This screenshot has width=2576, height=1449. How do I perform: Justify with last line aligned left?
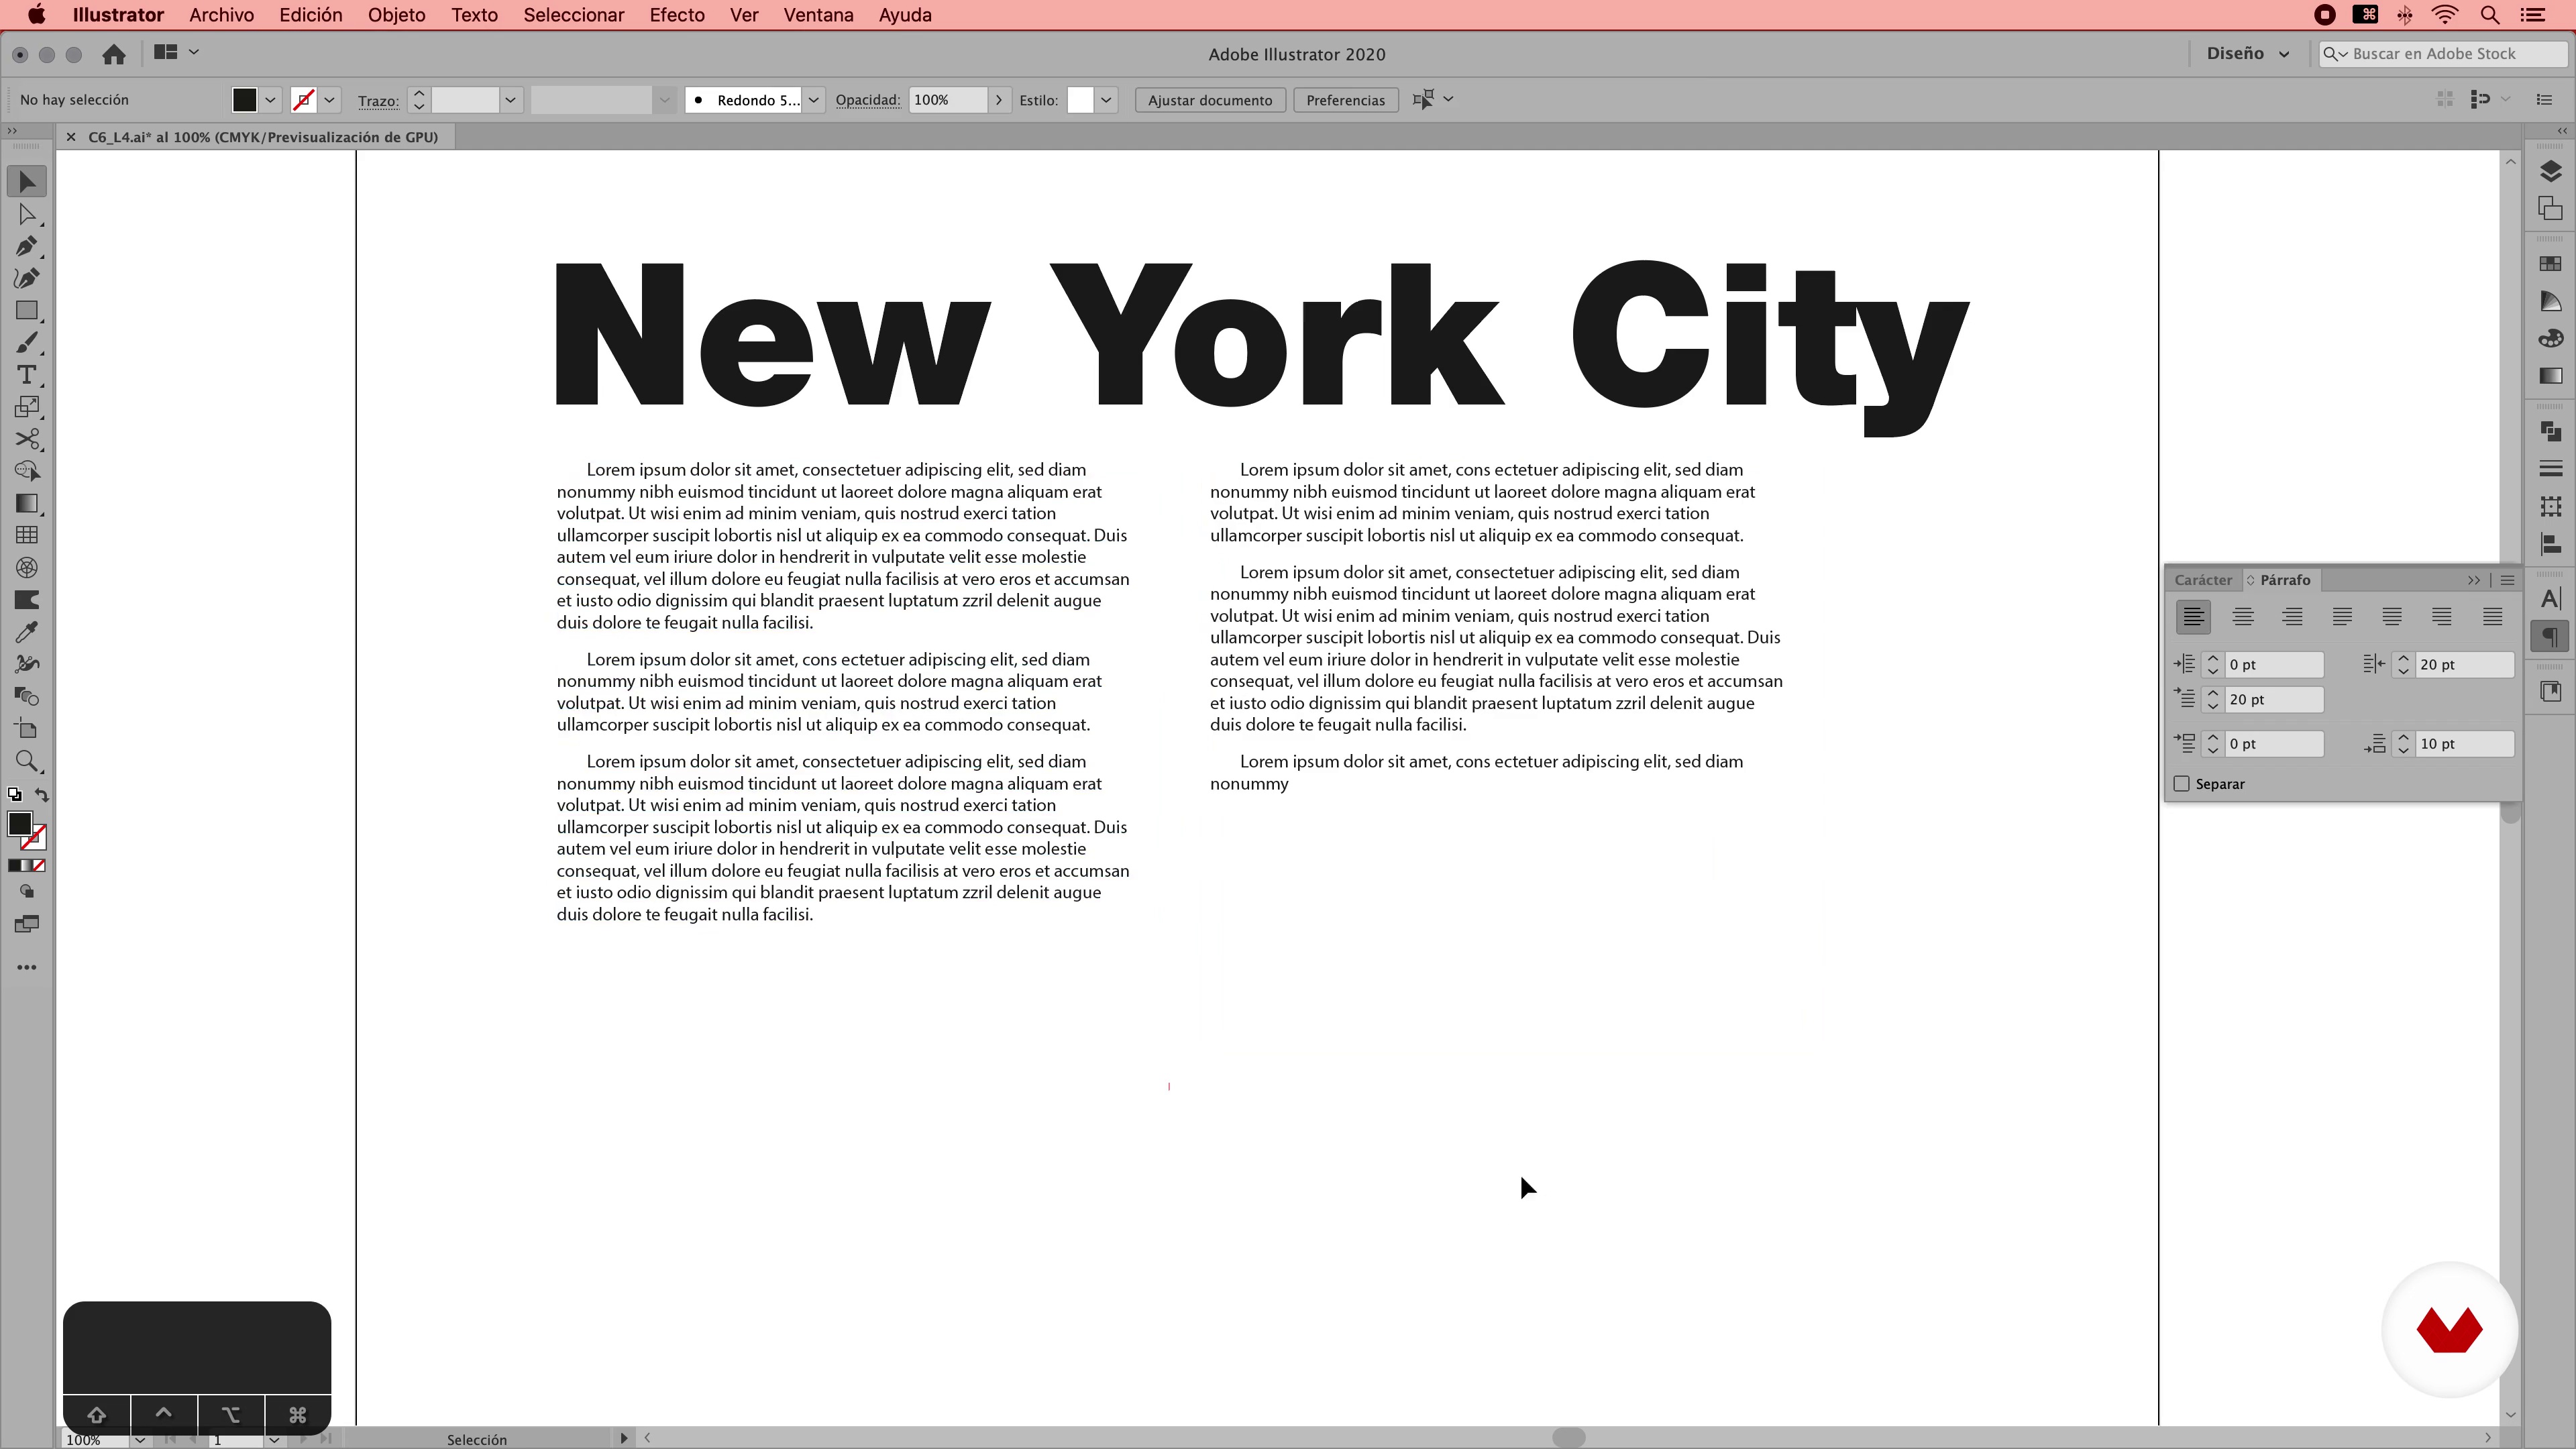pyautogui.click(x=2342, y=617)
